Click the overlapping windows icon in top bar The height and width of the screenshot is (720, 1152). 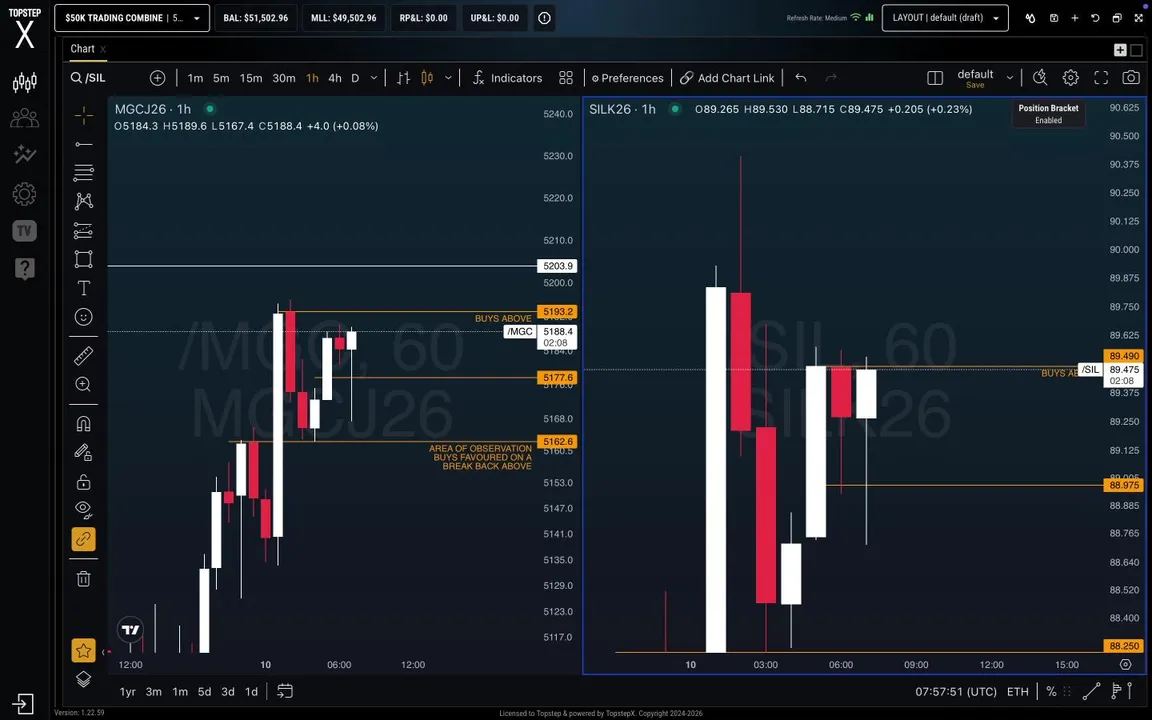tap(1117, 18)
